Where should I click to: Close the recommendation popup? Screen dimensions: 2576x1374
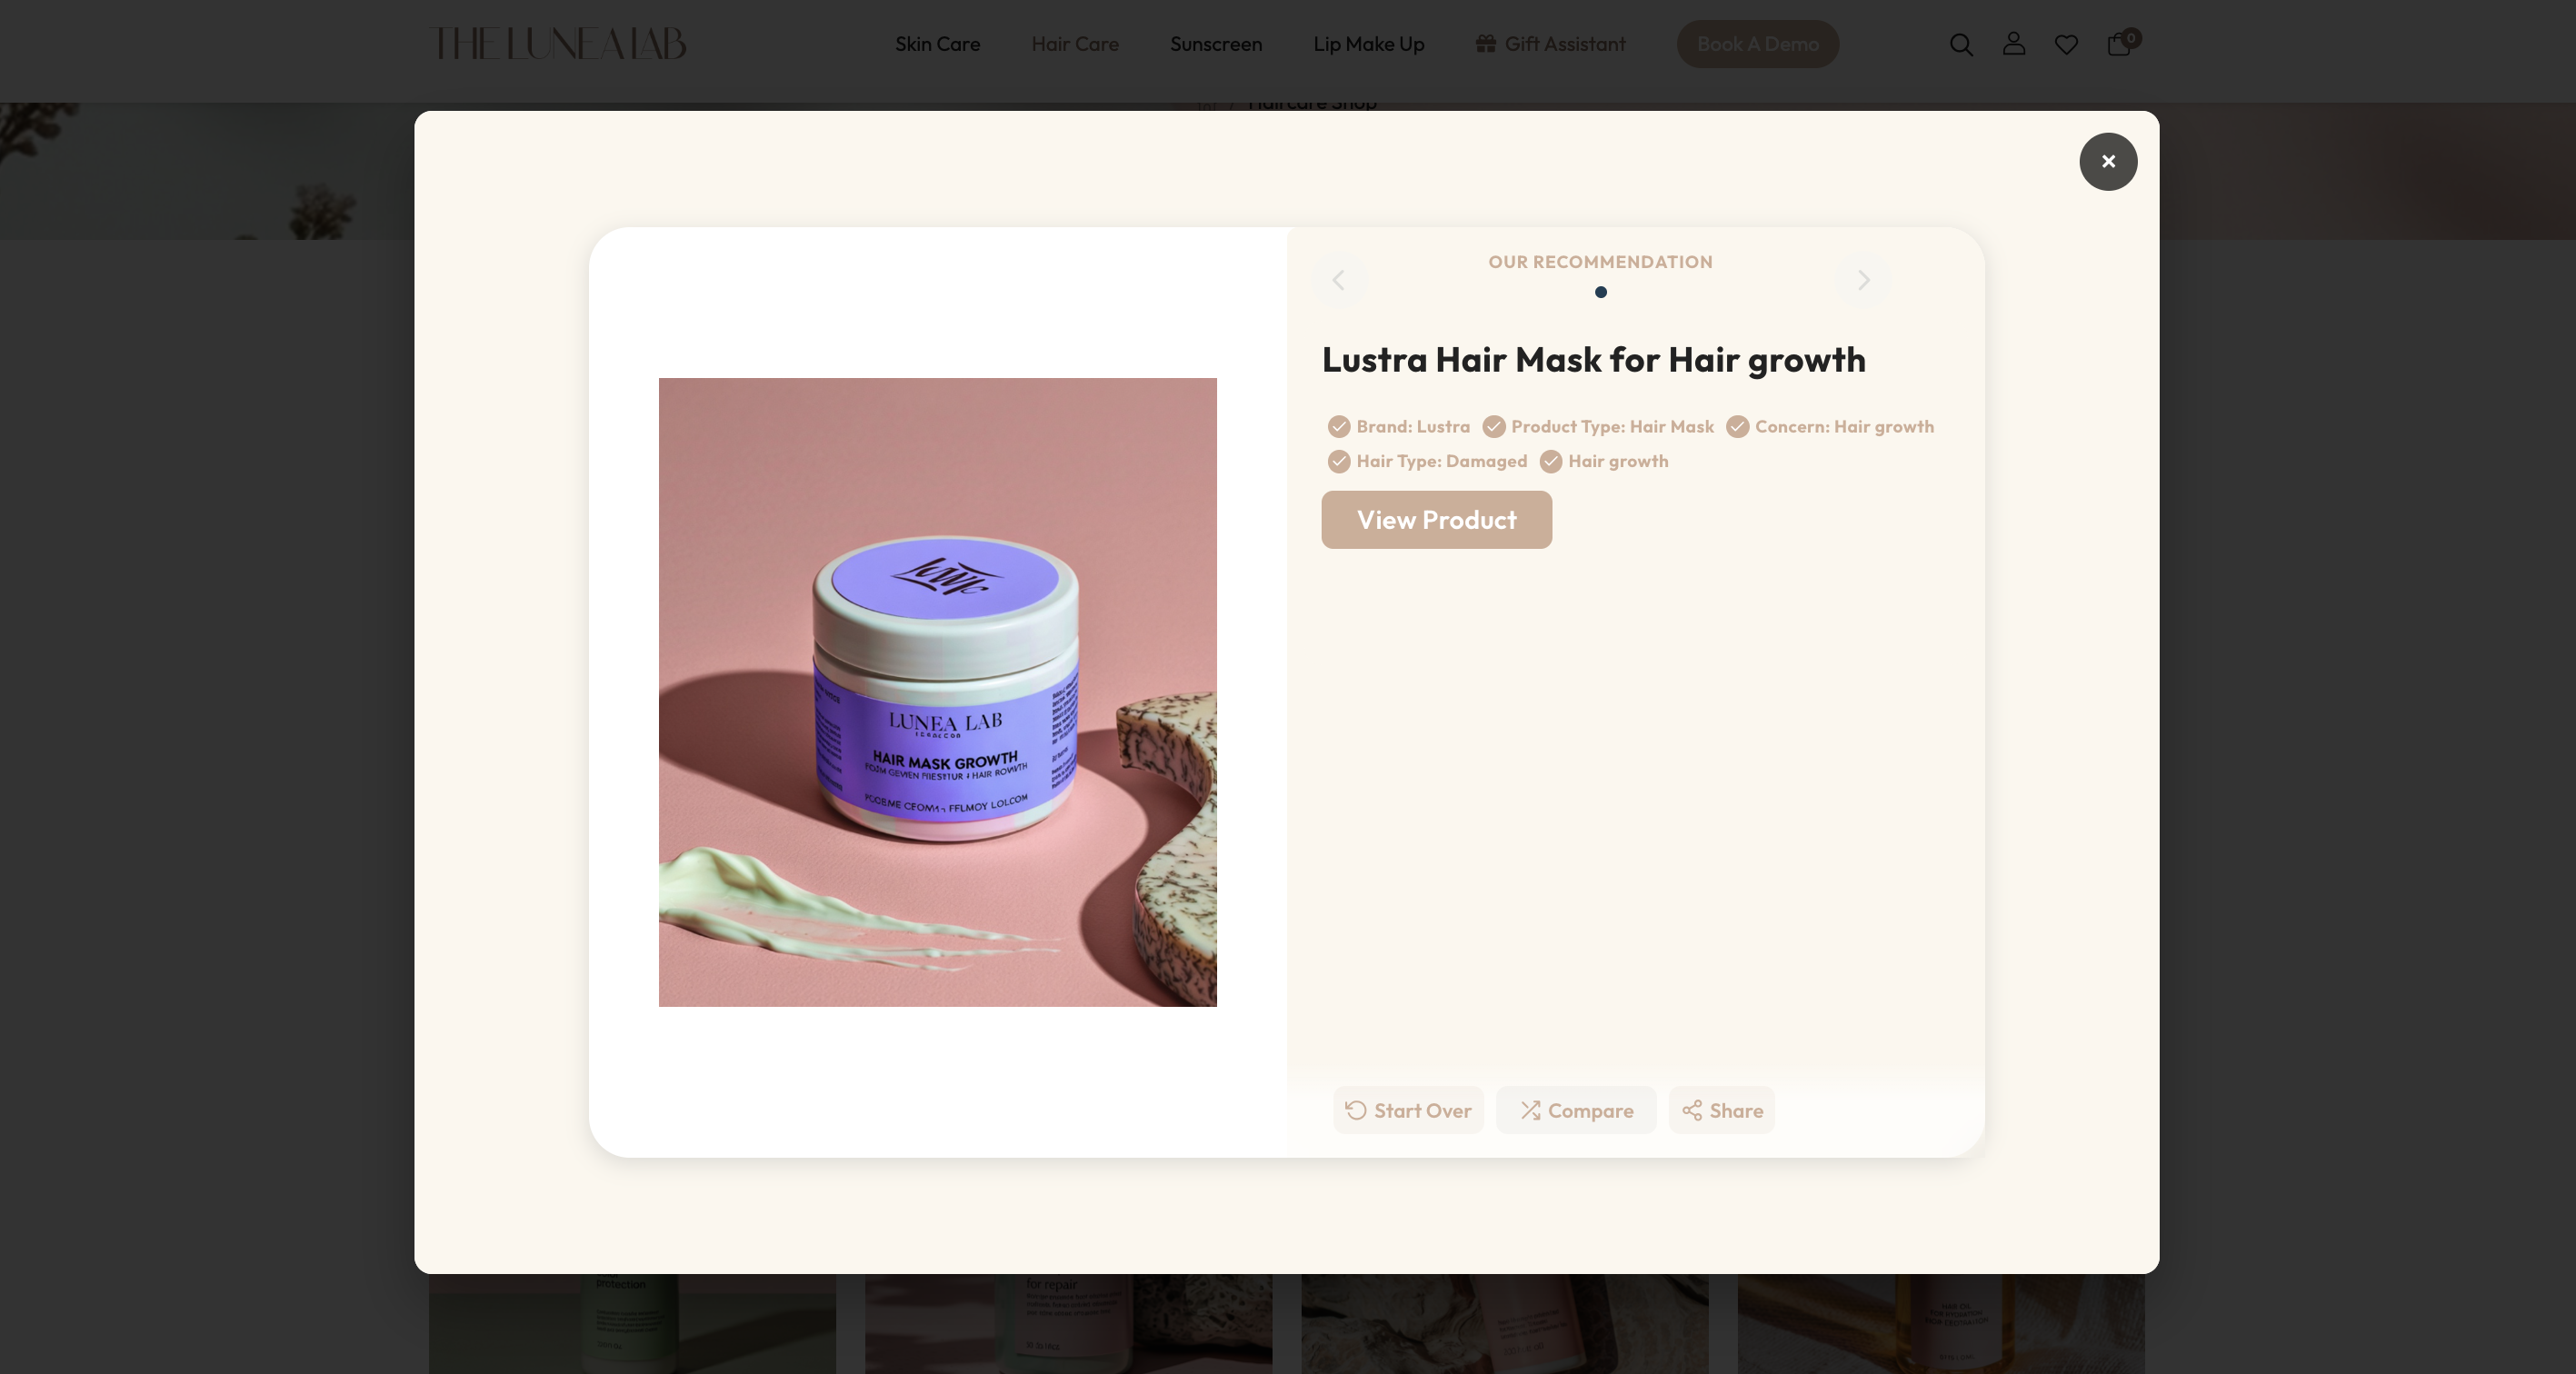(x=2108, y=161)
